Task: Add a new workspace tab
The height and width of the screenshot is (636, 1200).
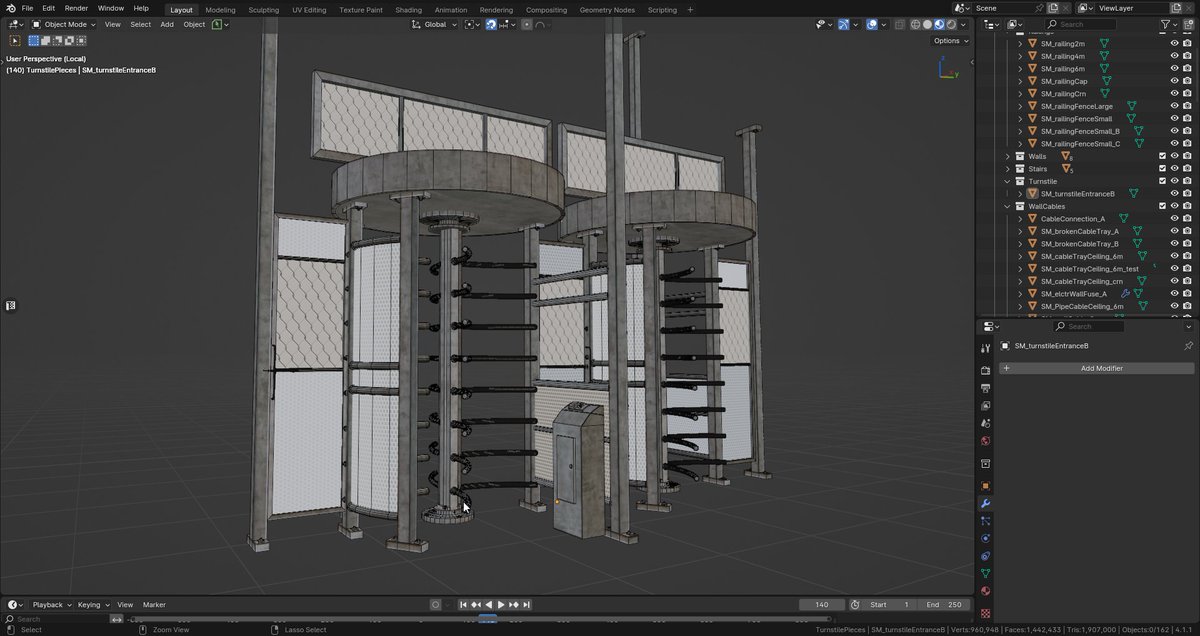Action: pyautogui.click(x=690, y=9)
